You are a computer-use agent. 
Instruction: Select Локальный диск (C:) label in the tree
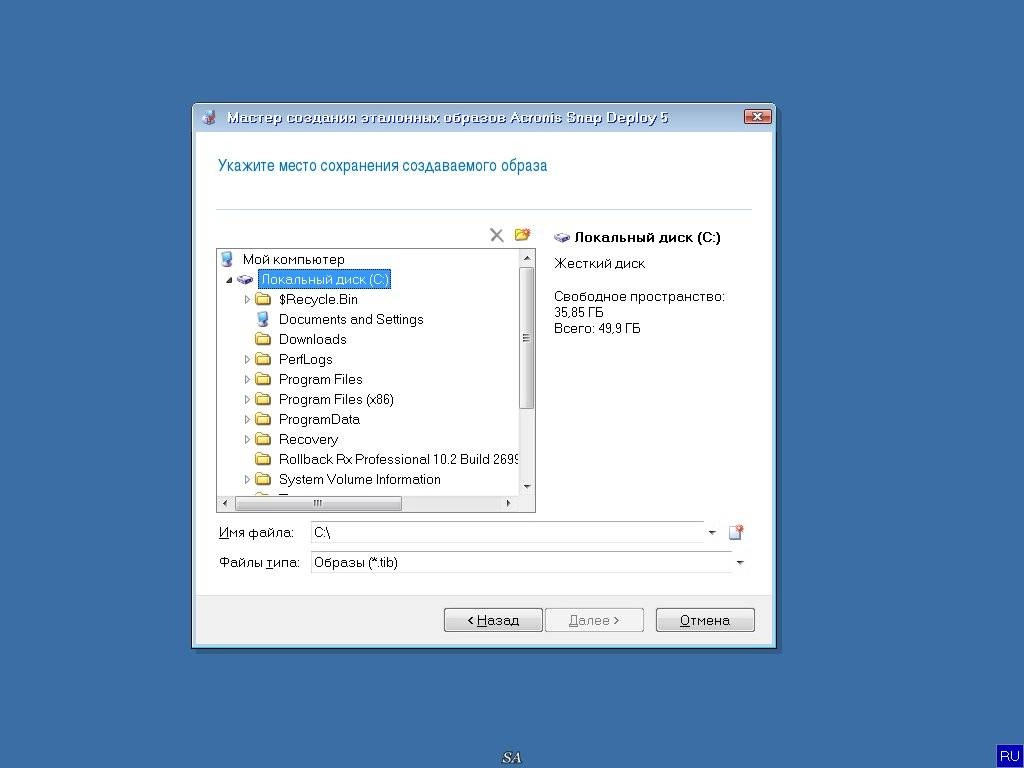click(x=325, y=280)
